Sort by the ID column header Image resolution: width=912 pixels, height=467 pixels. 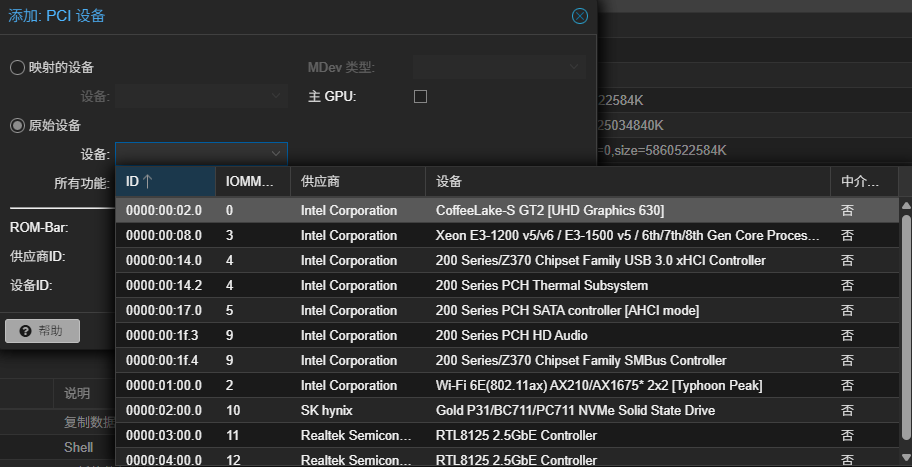[165, 182]
